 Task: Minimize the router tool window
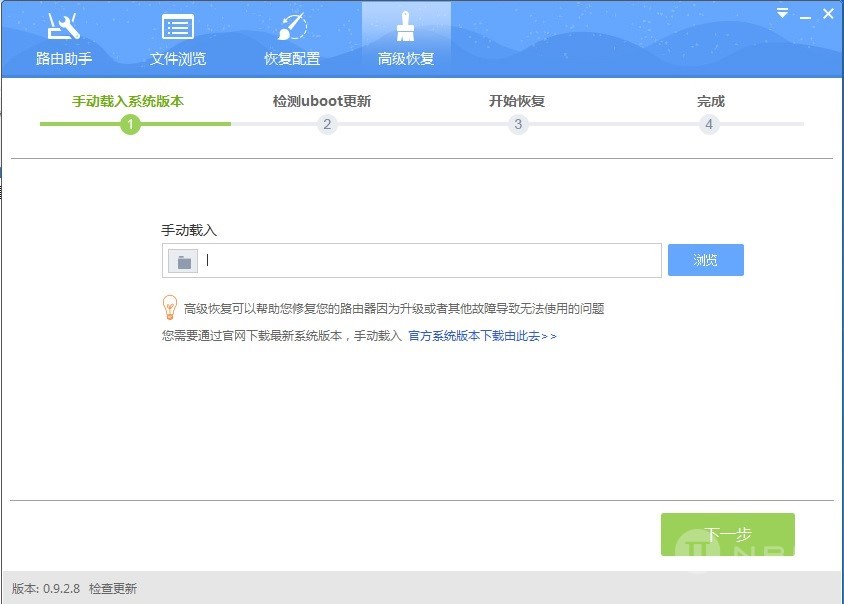(805, 16)
